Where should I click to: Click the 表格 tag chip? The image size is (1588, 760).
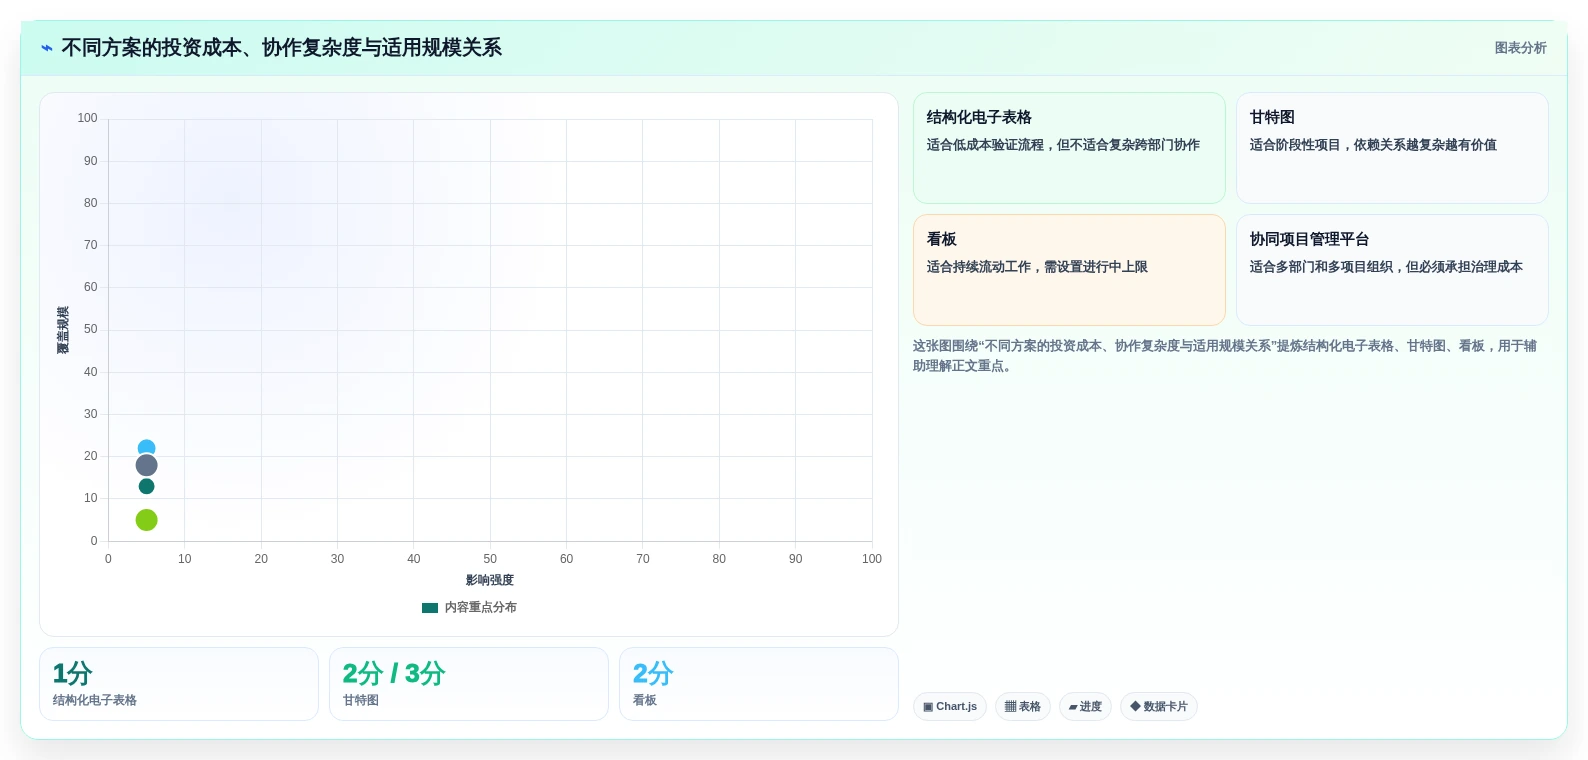click(x=1023, y=707)
